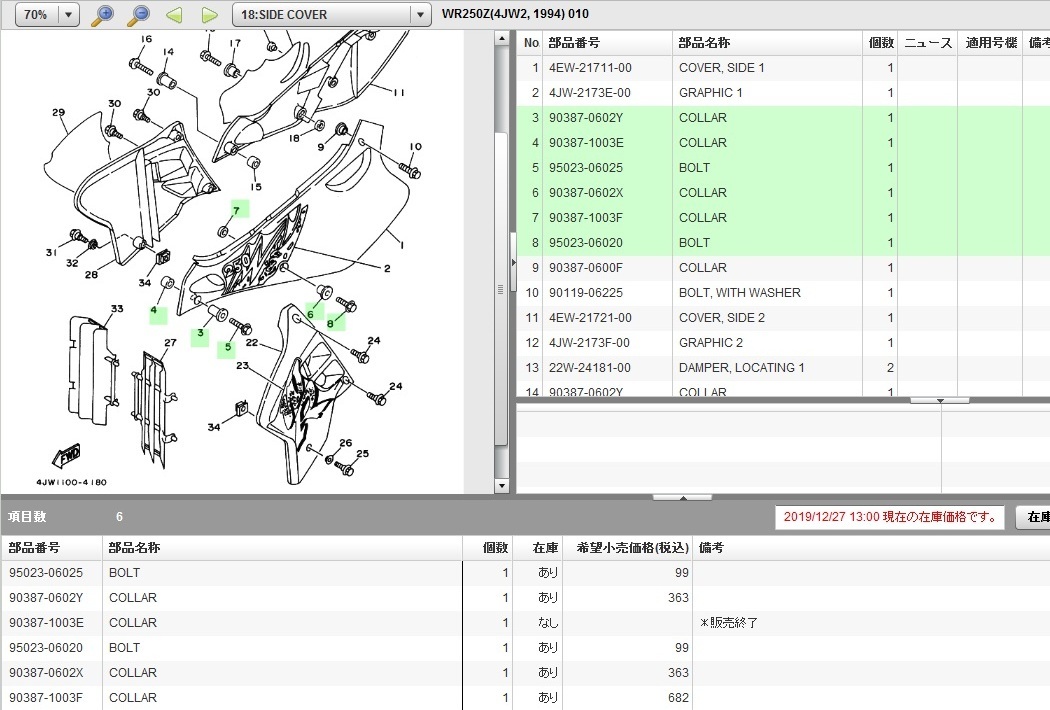Viewport: 1050px width, 710px height.
Task: Click the ＊販売終了 remark text
Action: 729,623
